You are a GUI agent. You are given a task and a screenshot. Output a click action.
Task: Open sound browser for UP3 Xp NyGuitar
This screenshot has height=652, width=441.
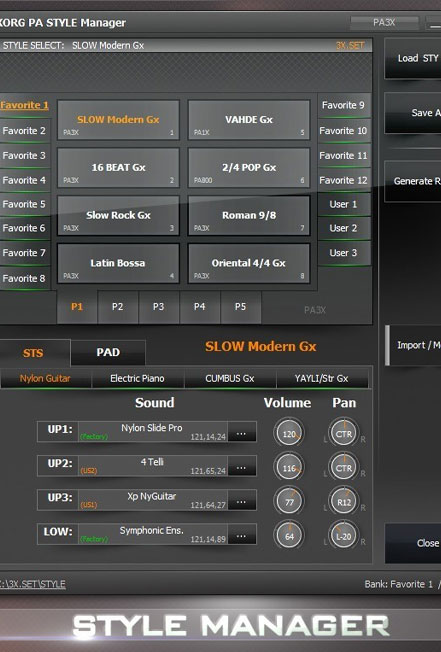241,501
